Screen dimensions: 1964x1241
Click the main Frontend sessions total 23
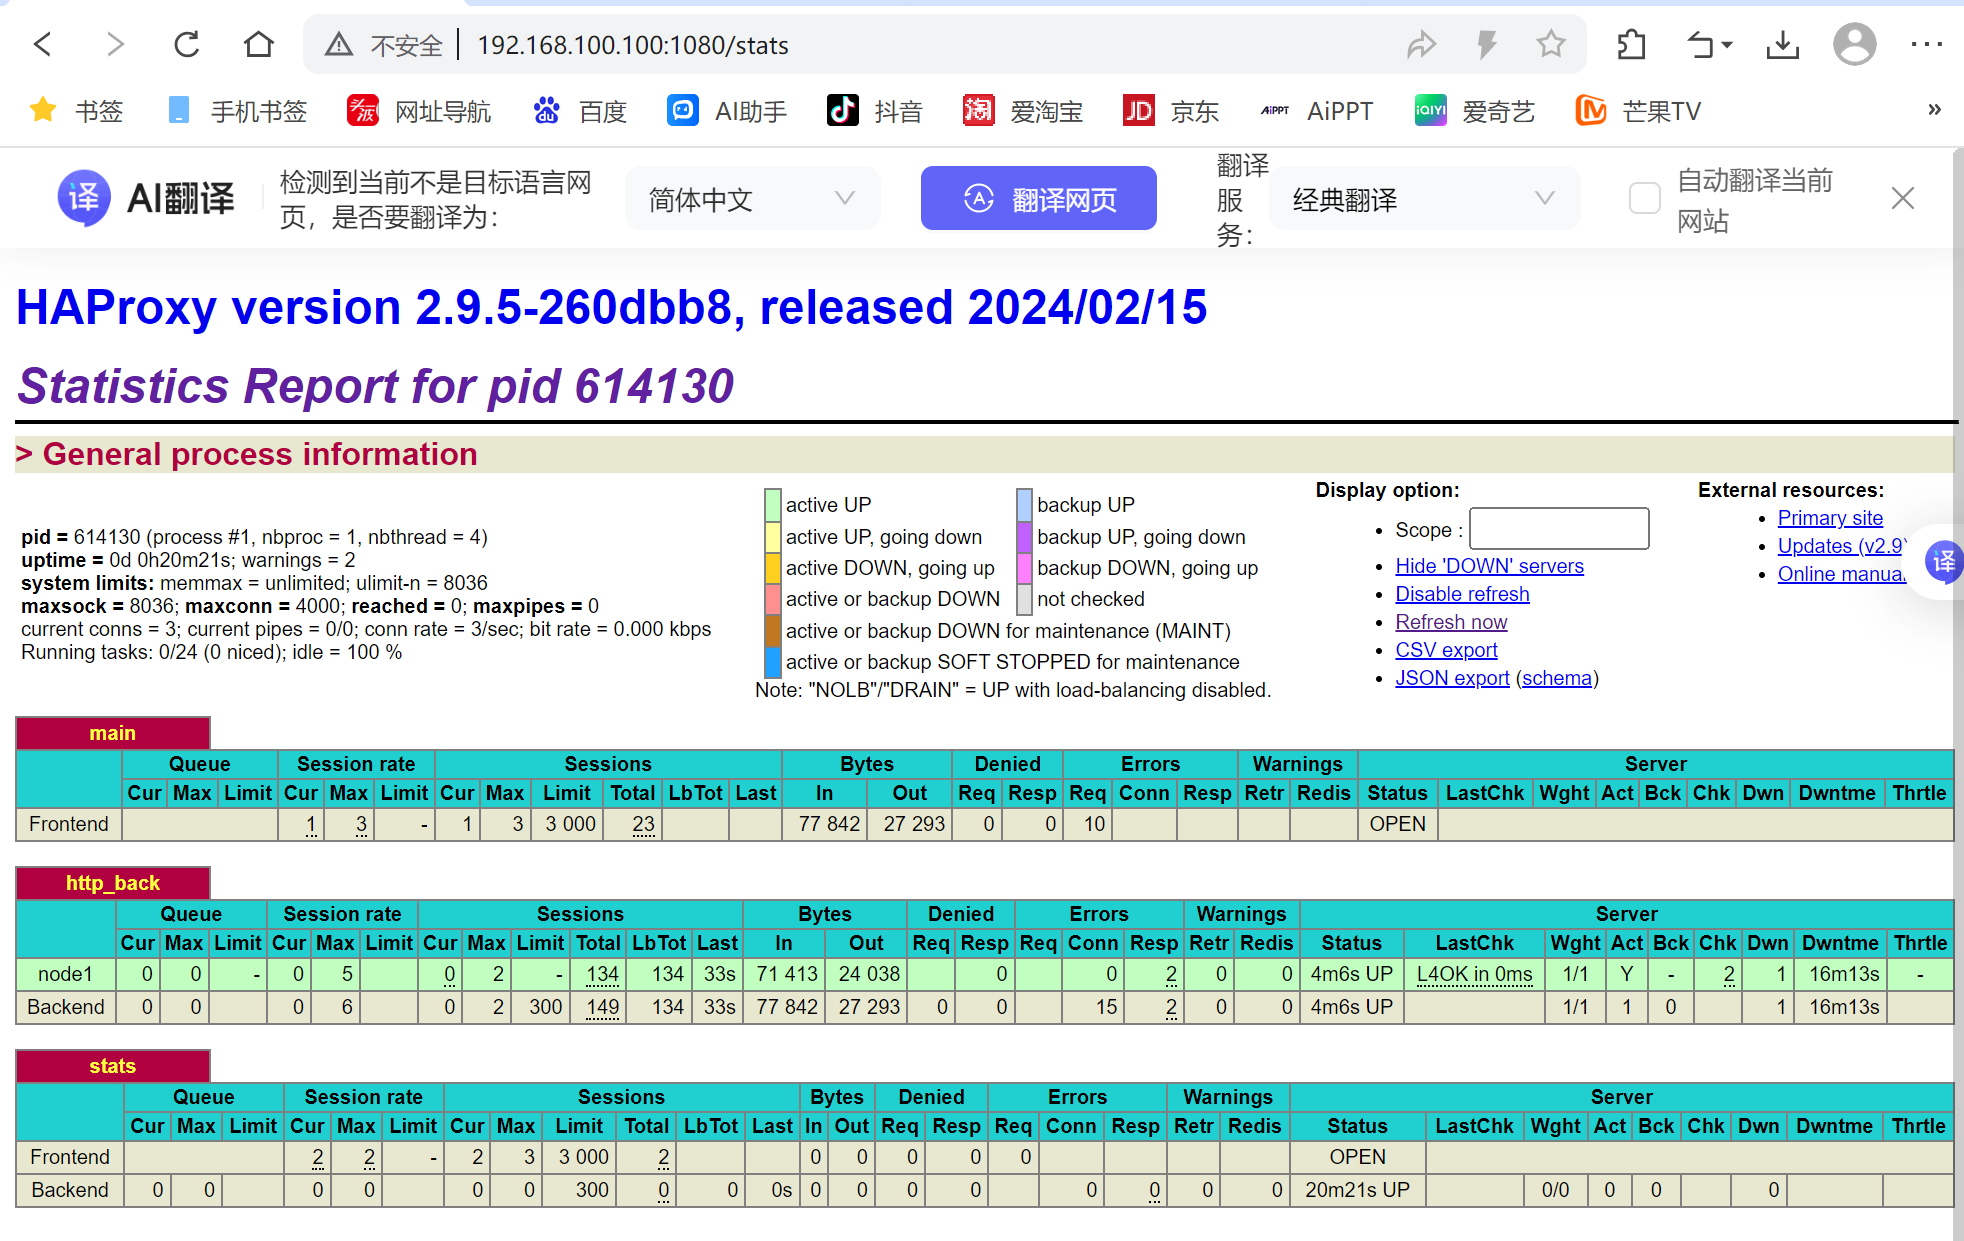click(x=643, y=824)
